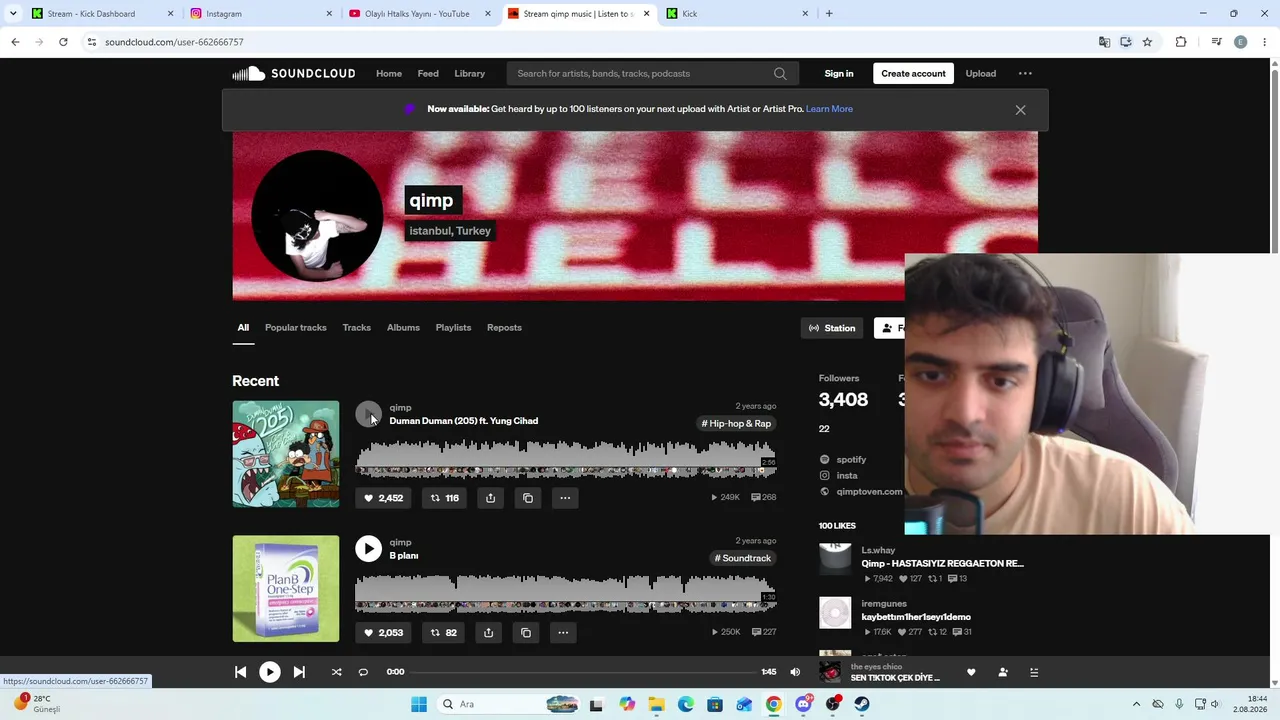This screenshot has height=720, width=1280.
Task: Like the current track in player bar
Action: click(x=971, y=672)
